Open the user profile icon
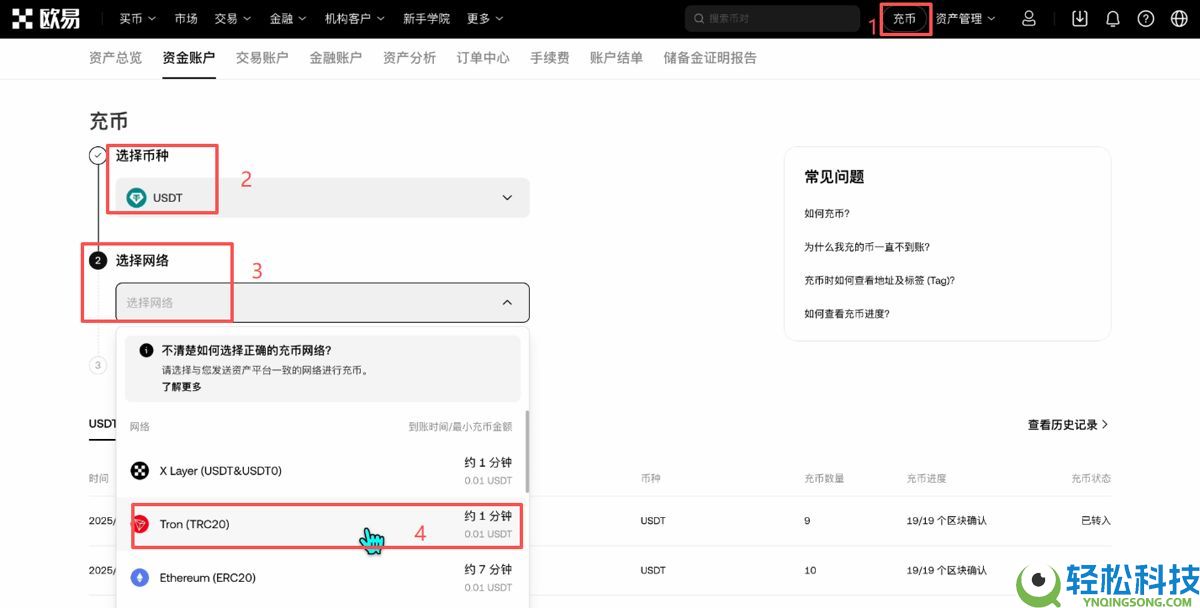 pos(1029,17)
